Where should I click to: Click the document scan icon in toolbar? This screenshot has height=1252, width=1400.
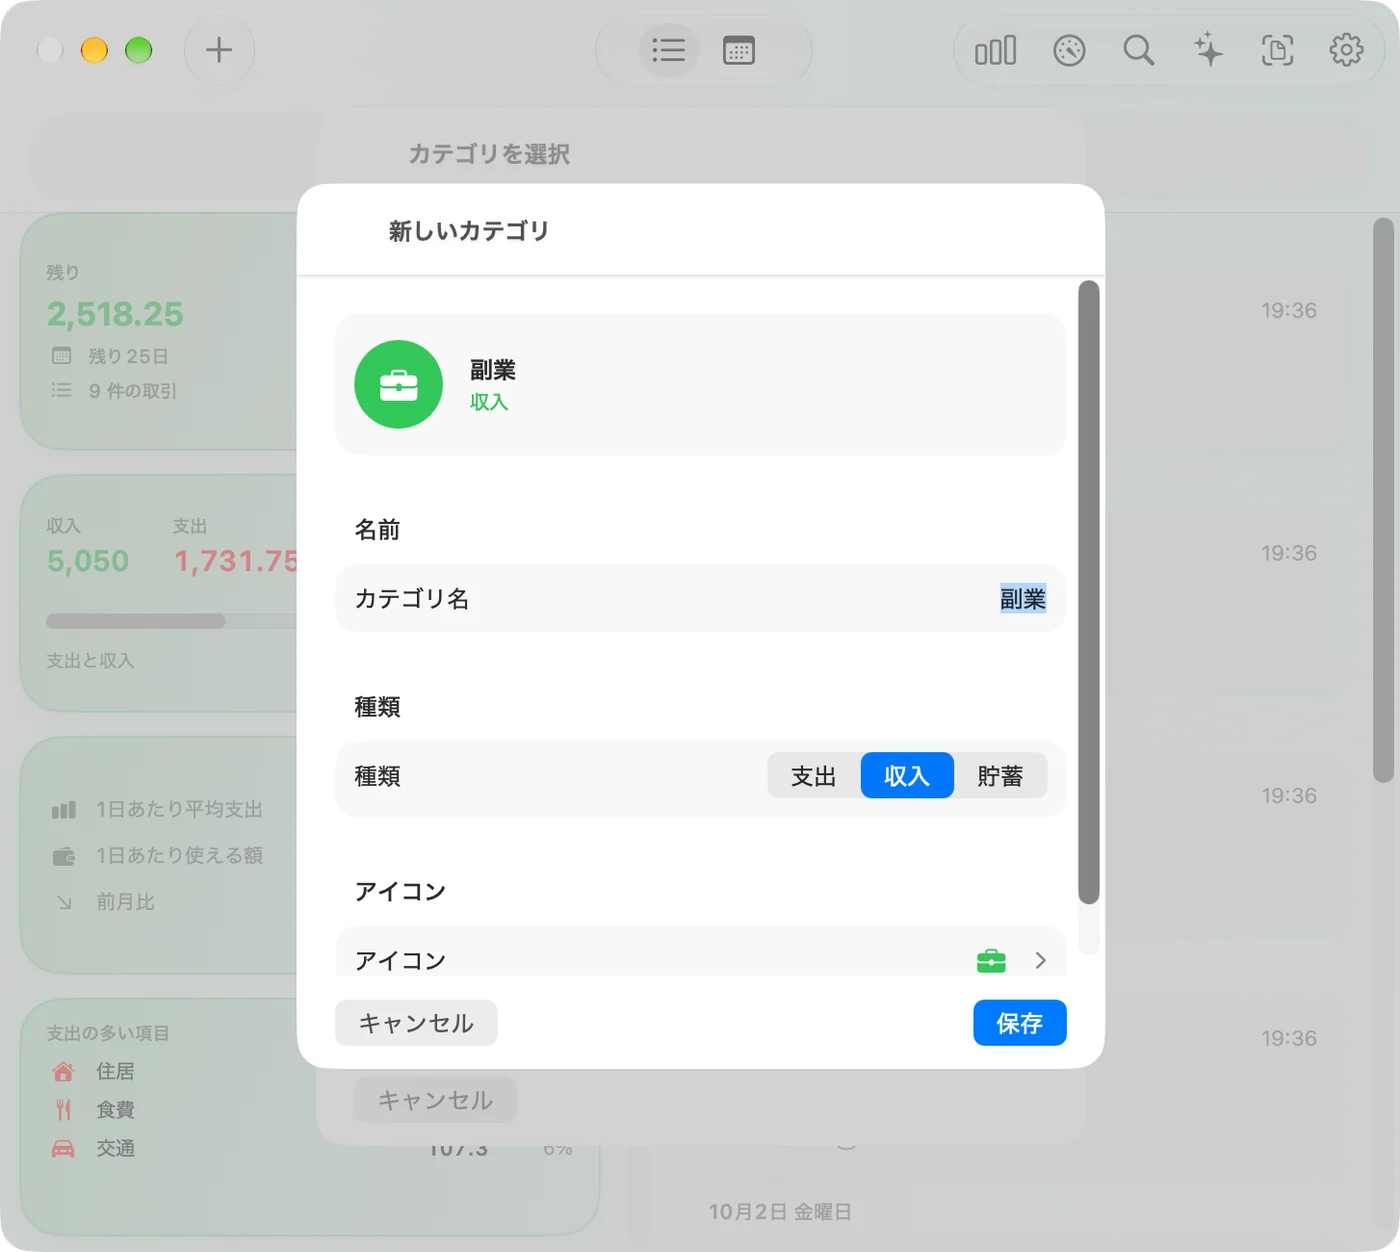click(1277, 50)
